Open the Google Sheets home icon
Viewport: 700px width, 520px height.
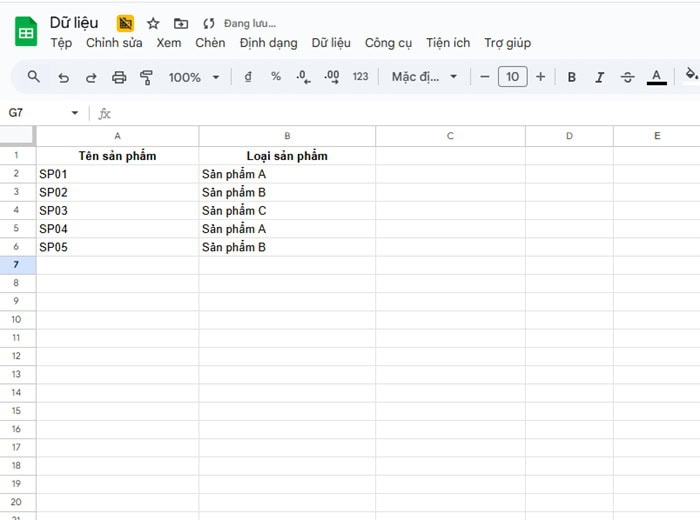pyautogui.click(x=26, y=31)
